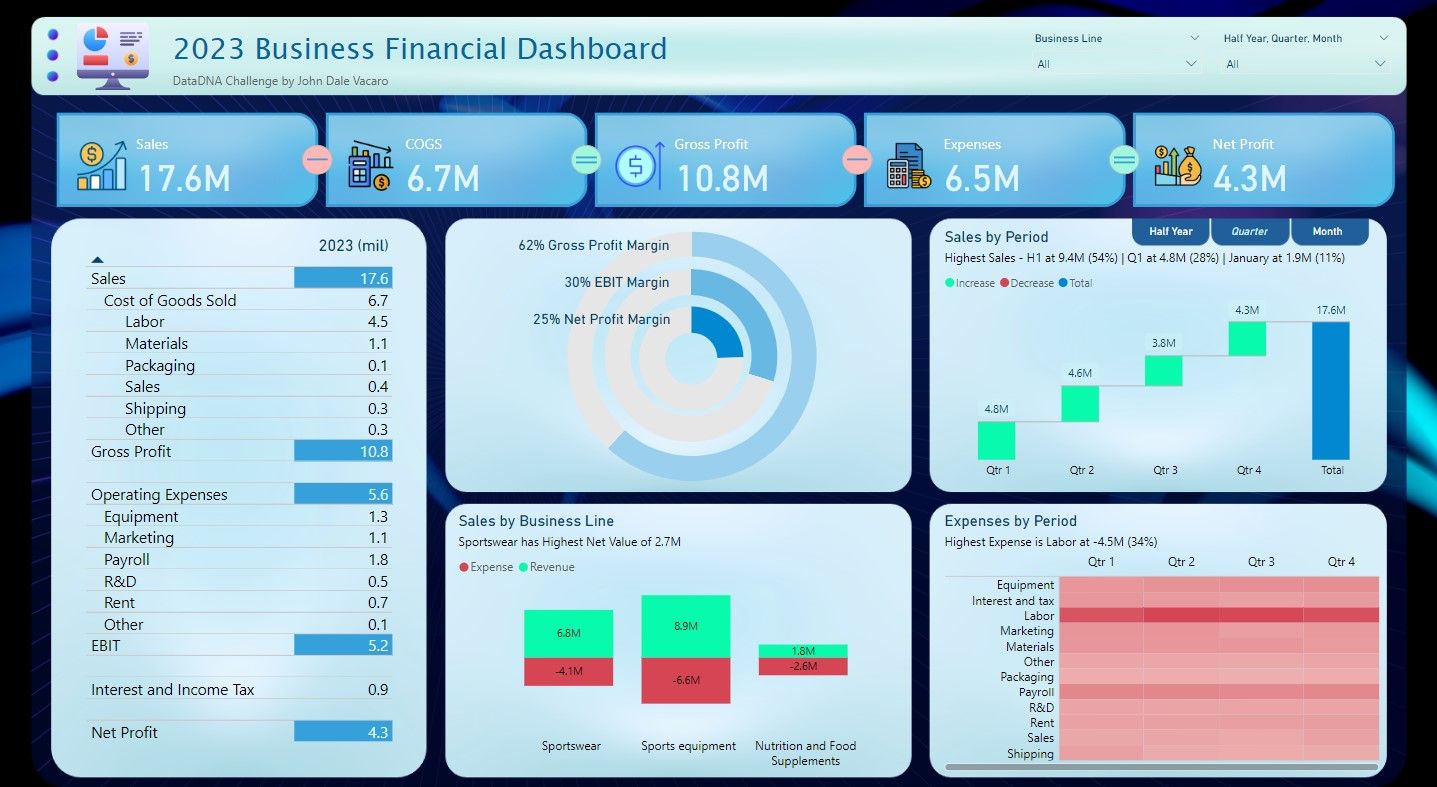Click the Total bar in waterfall chart
Image resolution: width=1437 pixels, height=787 pixels.
[1330, 390]
